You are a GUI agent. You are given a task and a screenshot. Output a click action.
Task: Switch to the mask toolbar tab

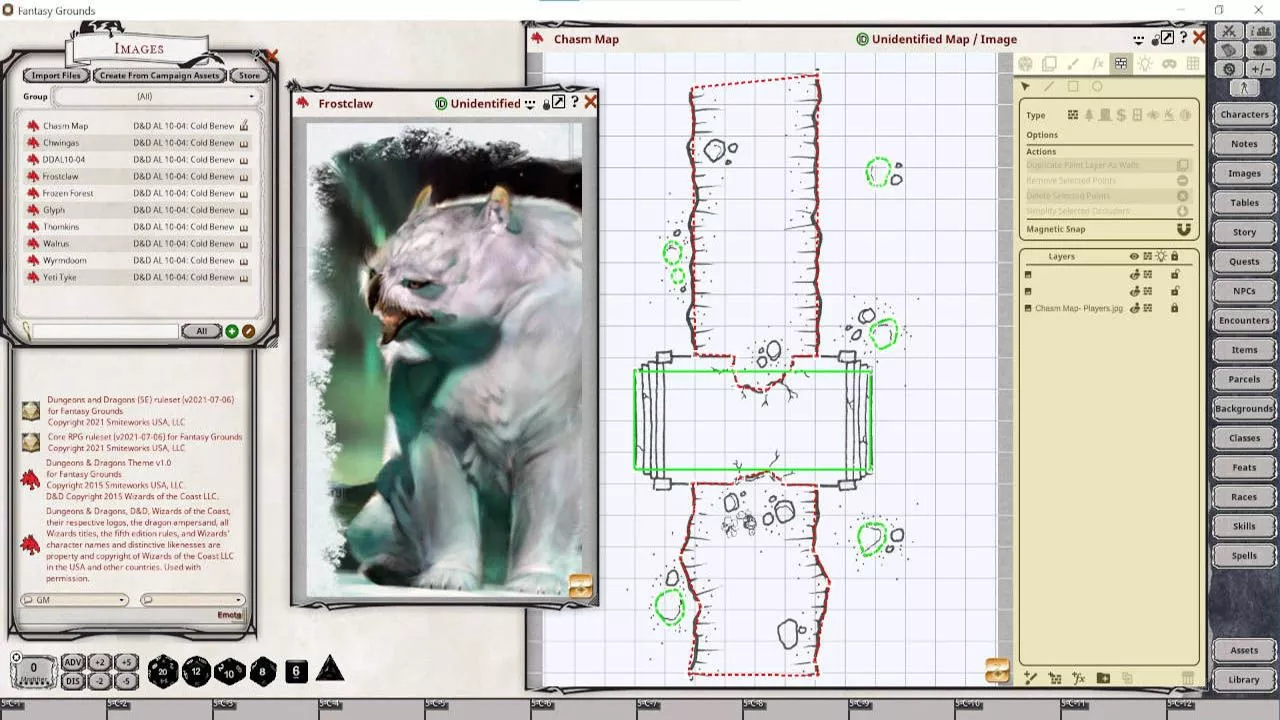pyautogui.click(x=1169, y=63)
